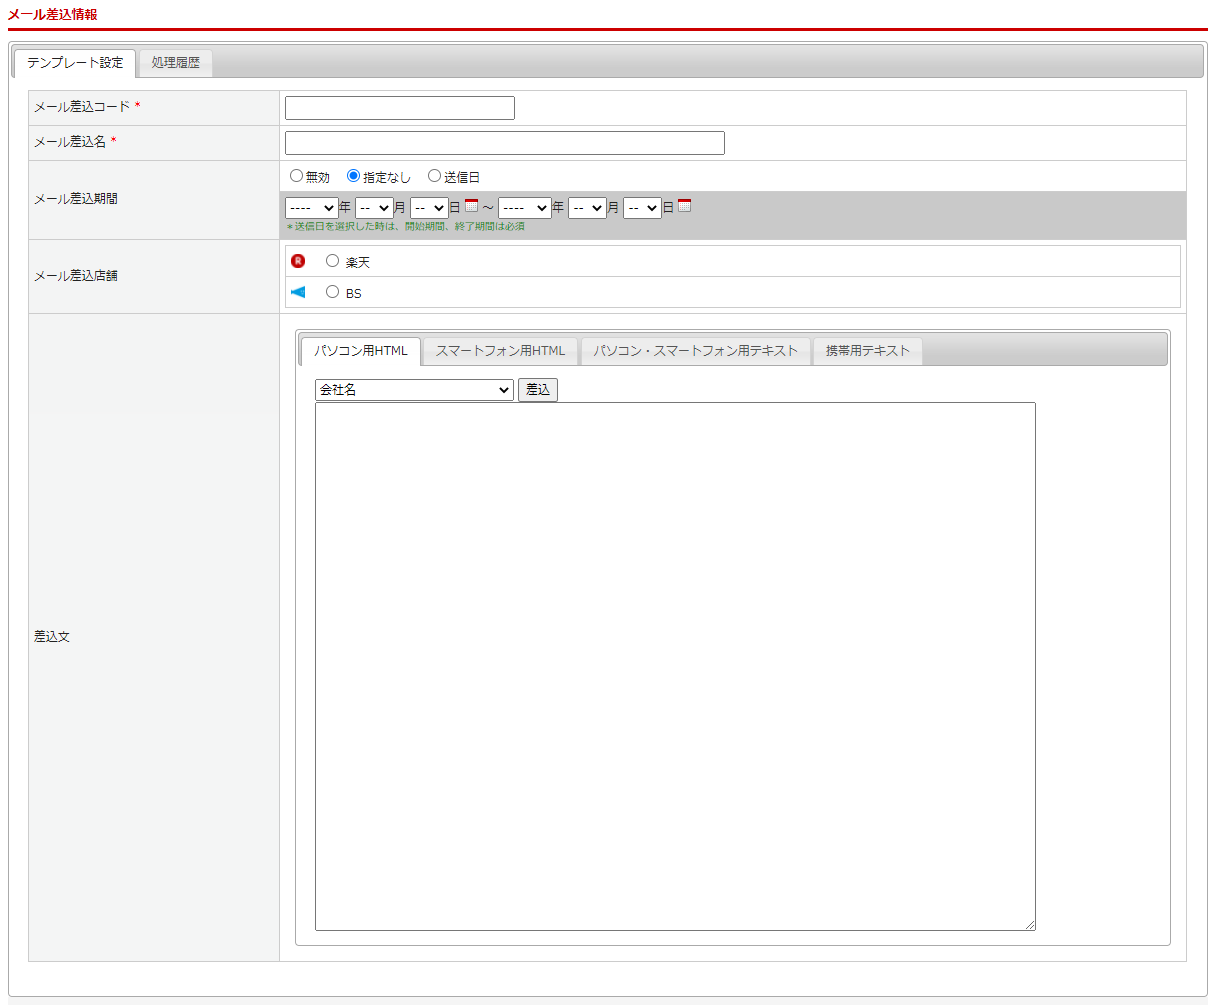Choose the 楽天 store radio button
Image resolution: width=1217 pixels, height=1005 pixels.
(332, 261)
